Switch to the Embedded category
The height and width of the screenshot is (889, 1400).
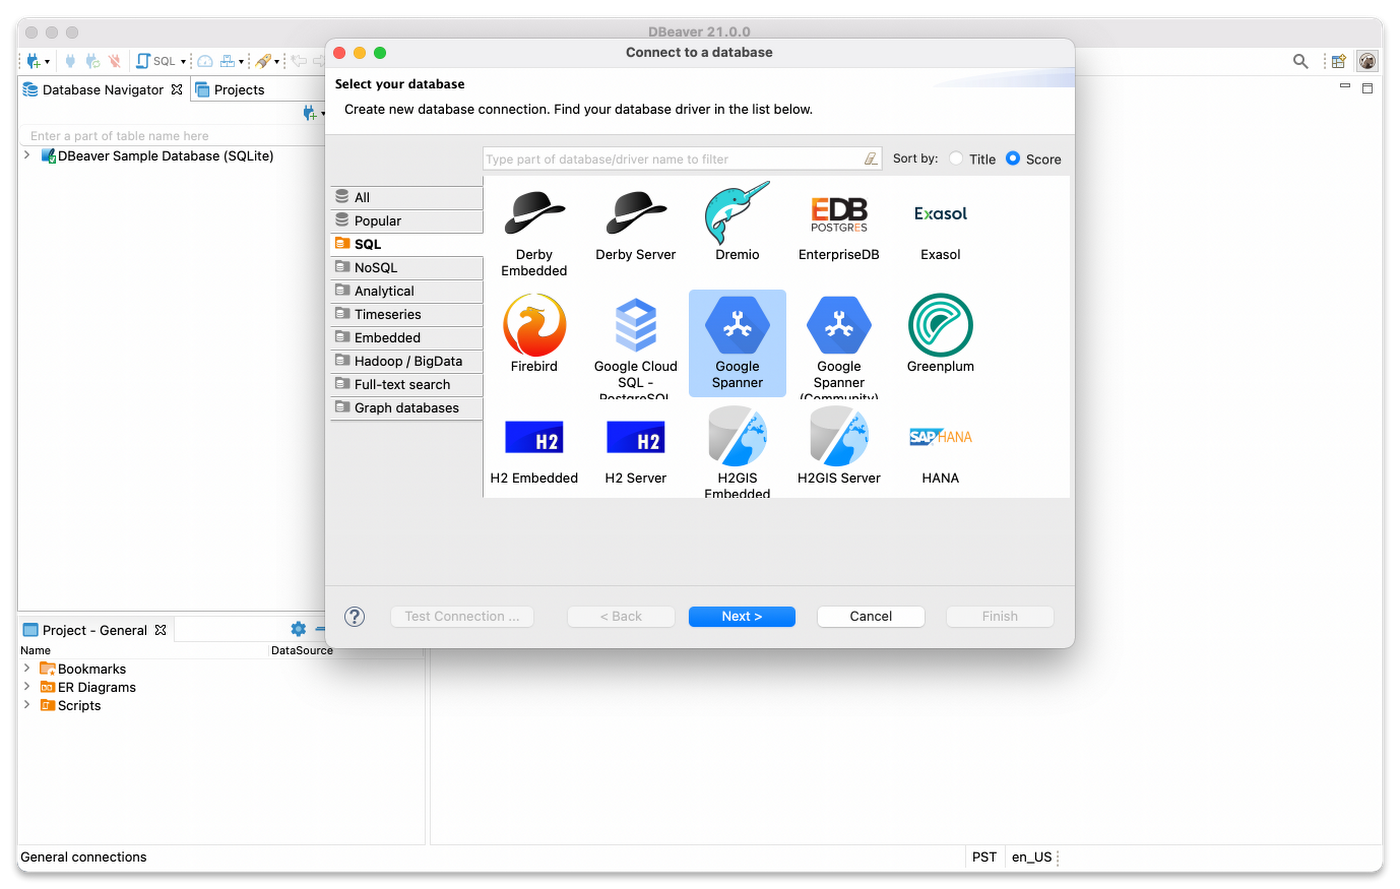pyautogui.click(x=407, y=338)
